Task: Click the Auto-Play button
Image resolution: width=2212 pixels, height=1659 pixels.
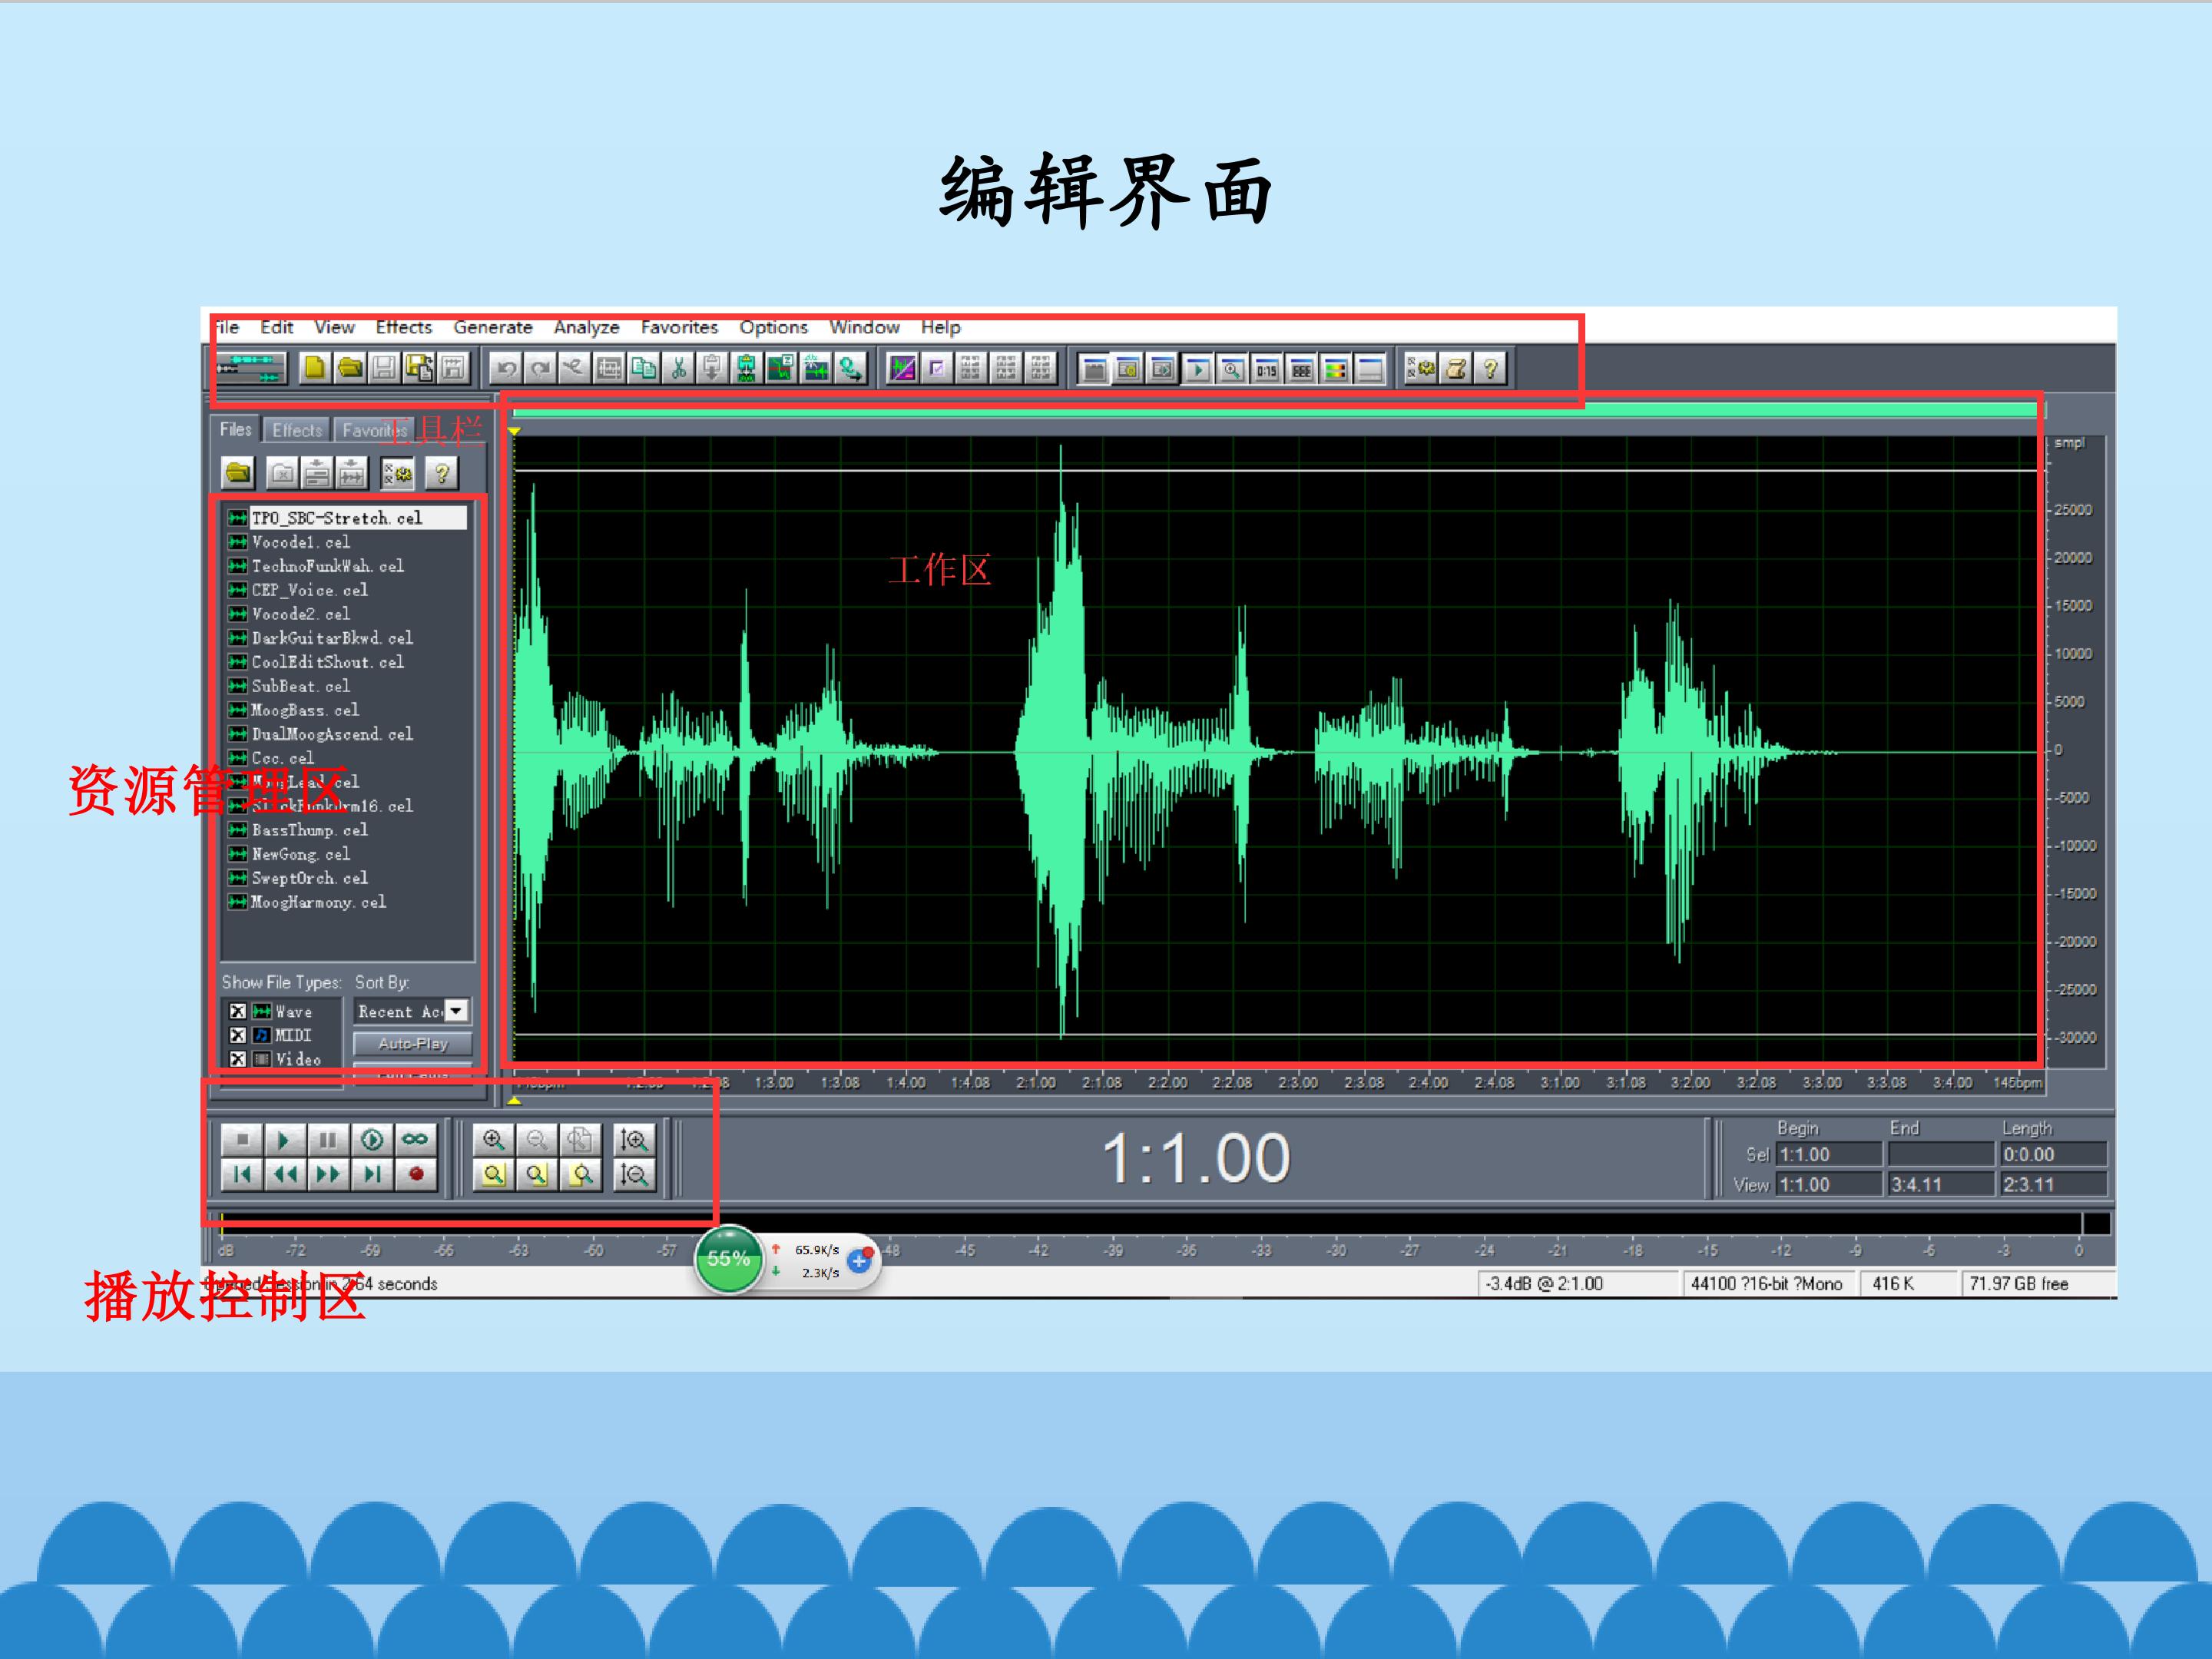Action: (413, 1043)
